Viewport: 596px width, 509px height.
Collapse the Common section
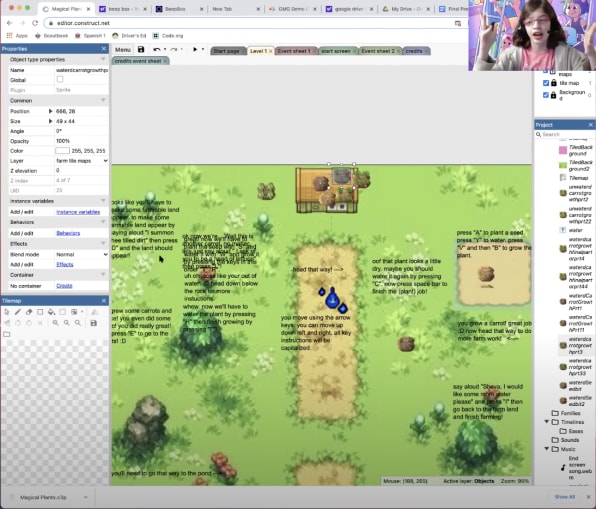[x=103, y=100]
